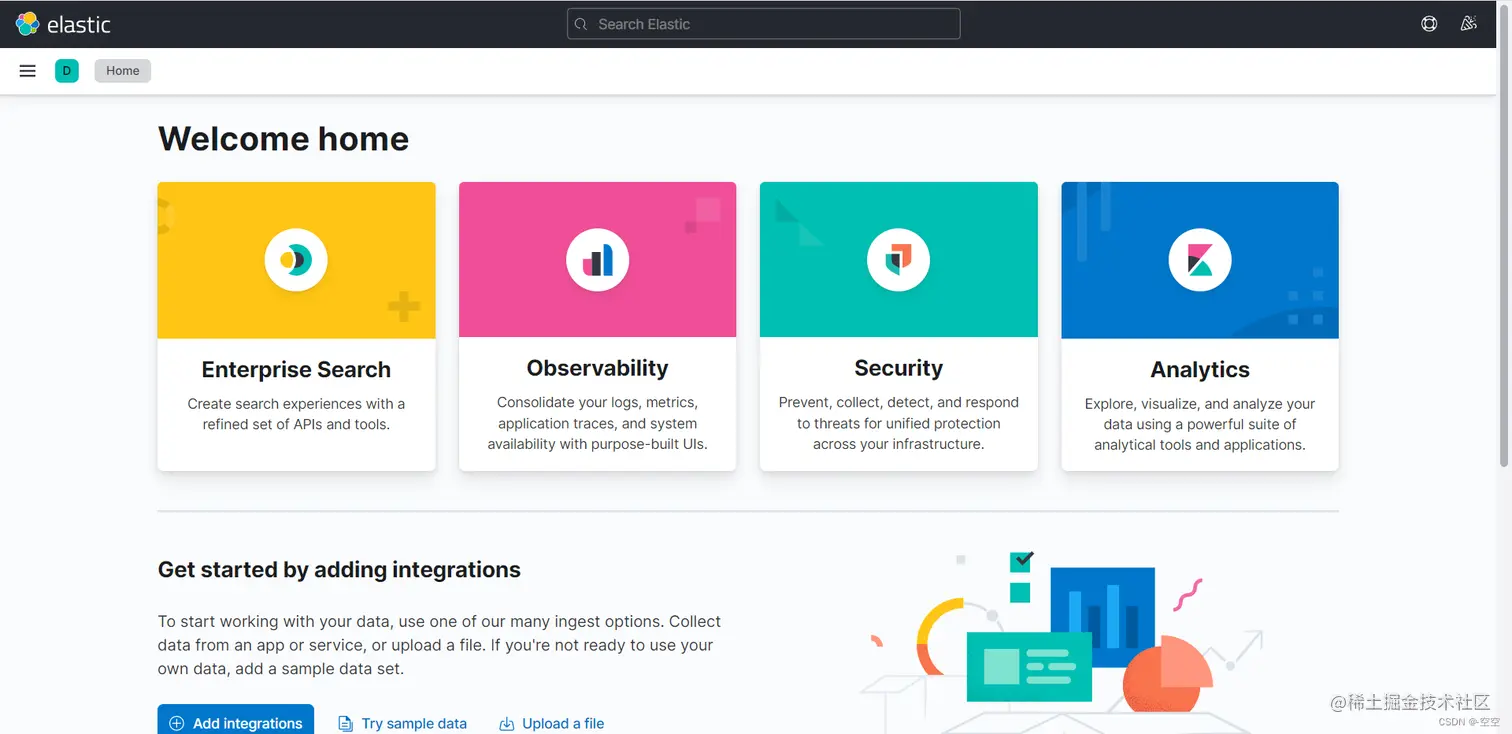Open the space selector avatar D
The width and height of the screenshot is (1512, 734).
pos(67,71)
